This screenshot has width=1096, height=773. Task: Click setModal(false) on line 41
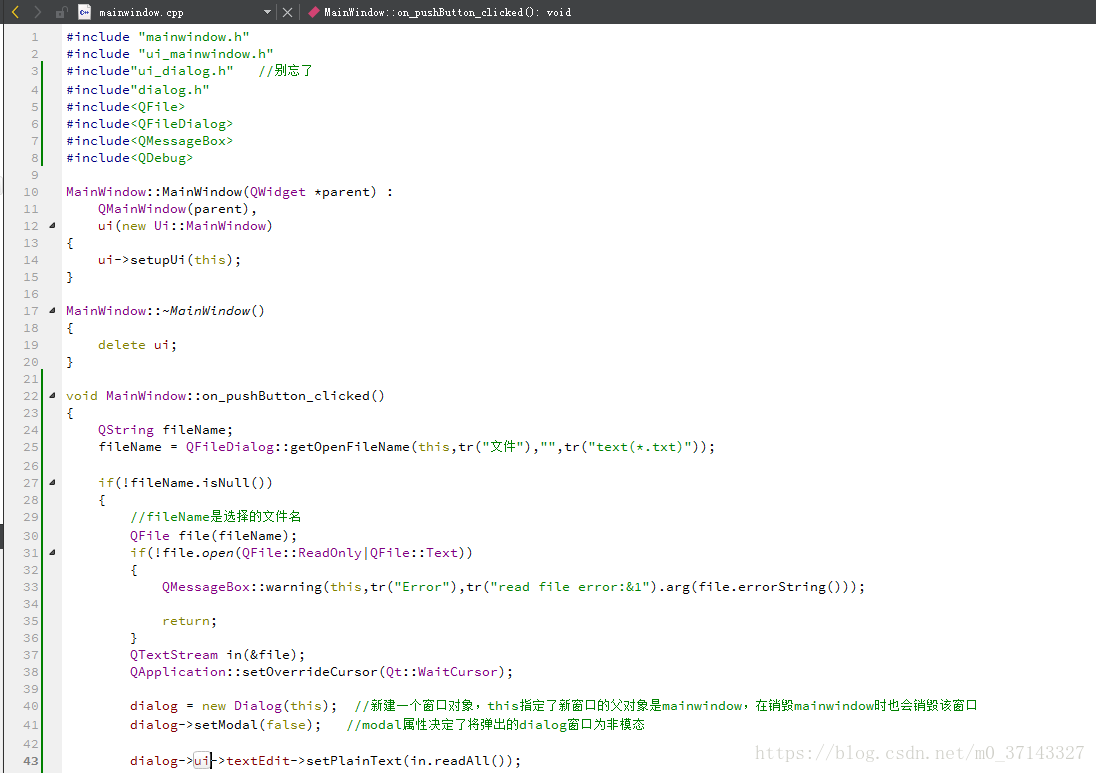coord(254,725)
